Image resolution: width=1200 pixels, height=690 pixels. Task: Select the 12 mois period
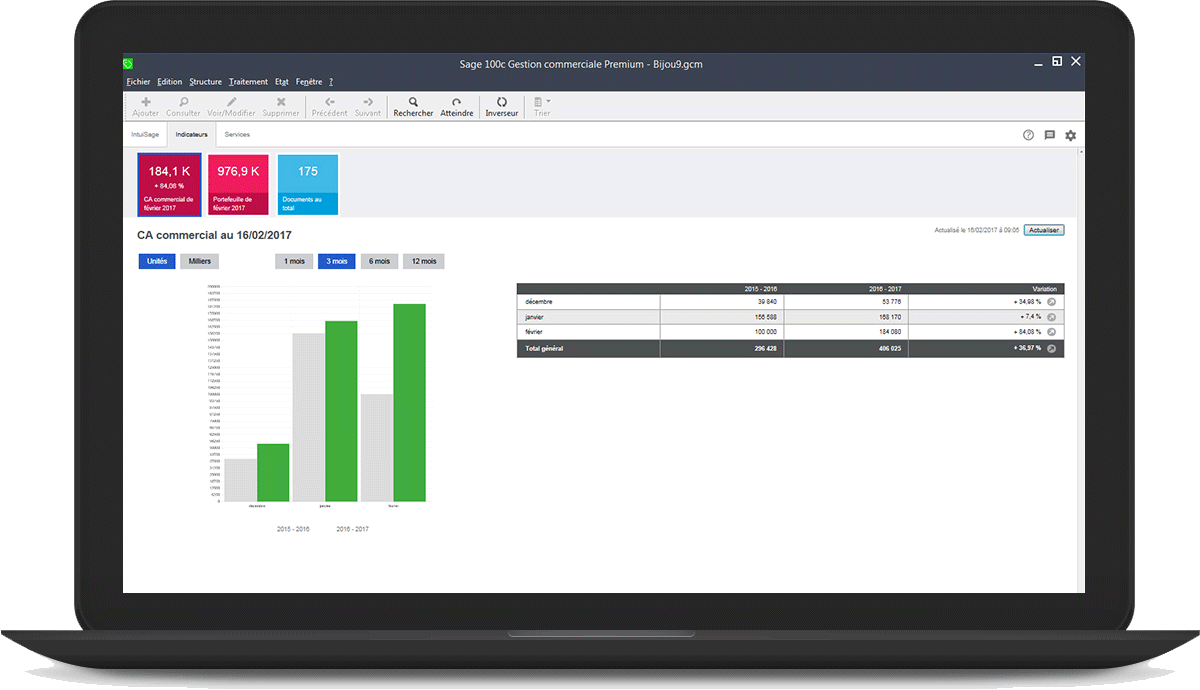point(424,261)
